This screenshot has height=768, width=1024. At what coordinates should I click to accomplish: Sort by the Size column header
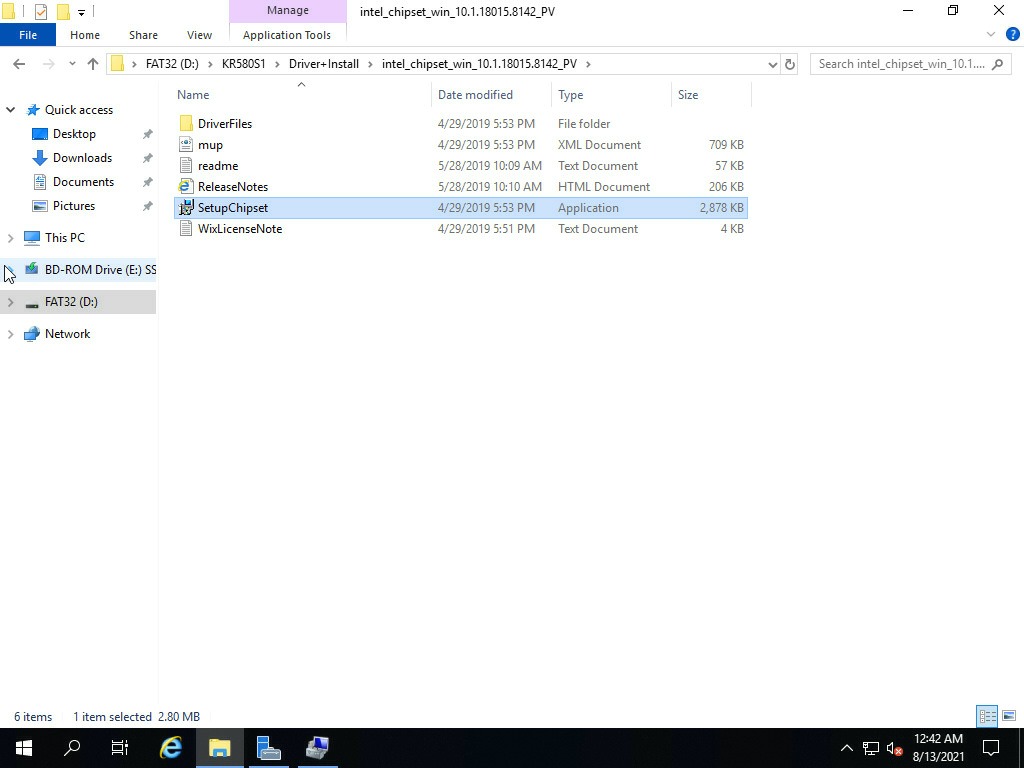tap(688, 95)
